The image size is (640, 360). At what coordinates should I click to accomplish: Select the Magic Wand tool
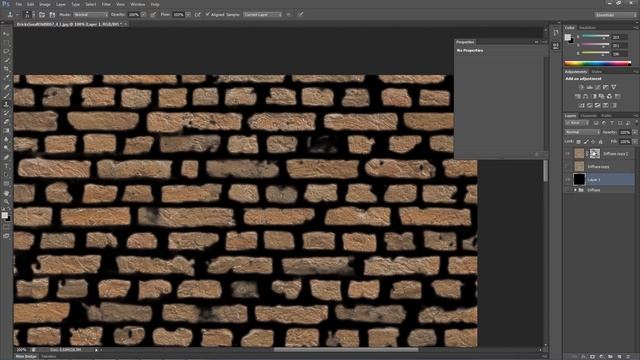point(6,60)
